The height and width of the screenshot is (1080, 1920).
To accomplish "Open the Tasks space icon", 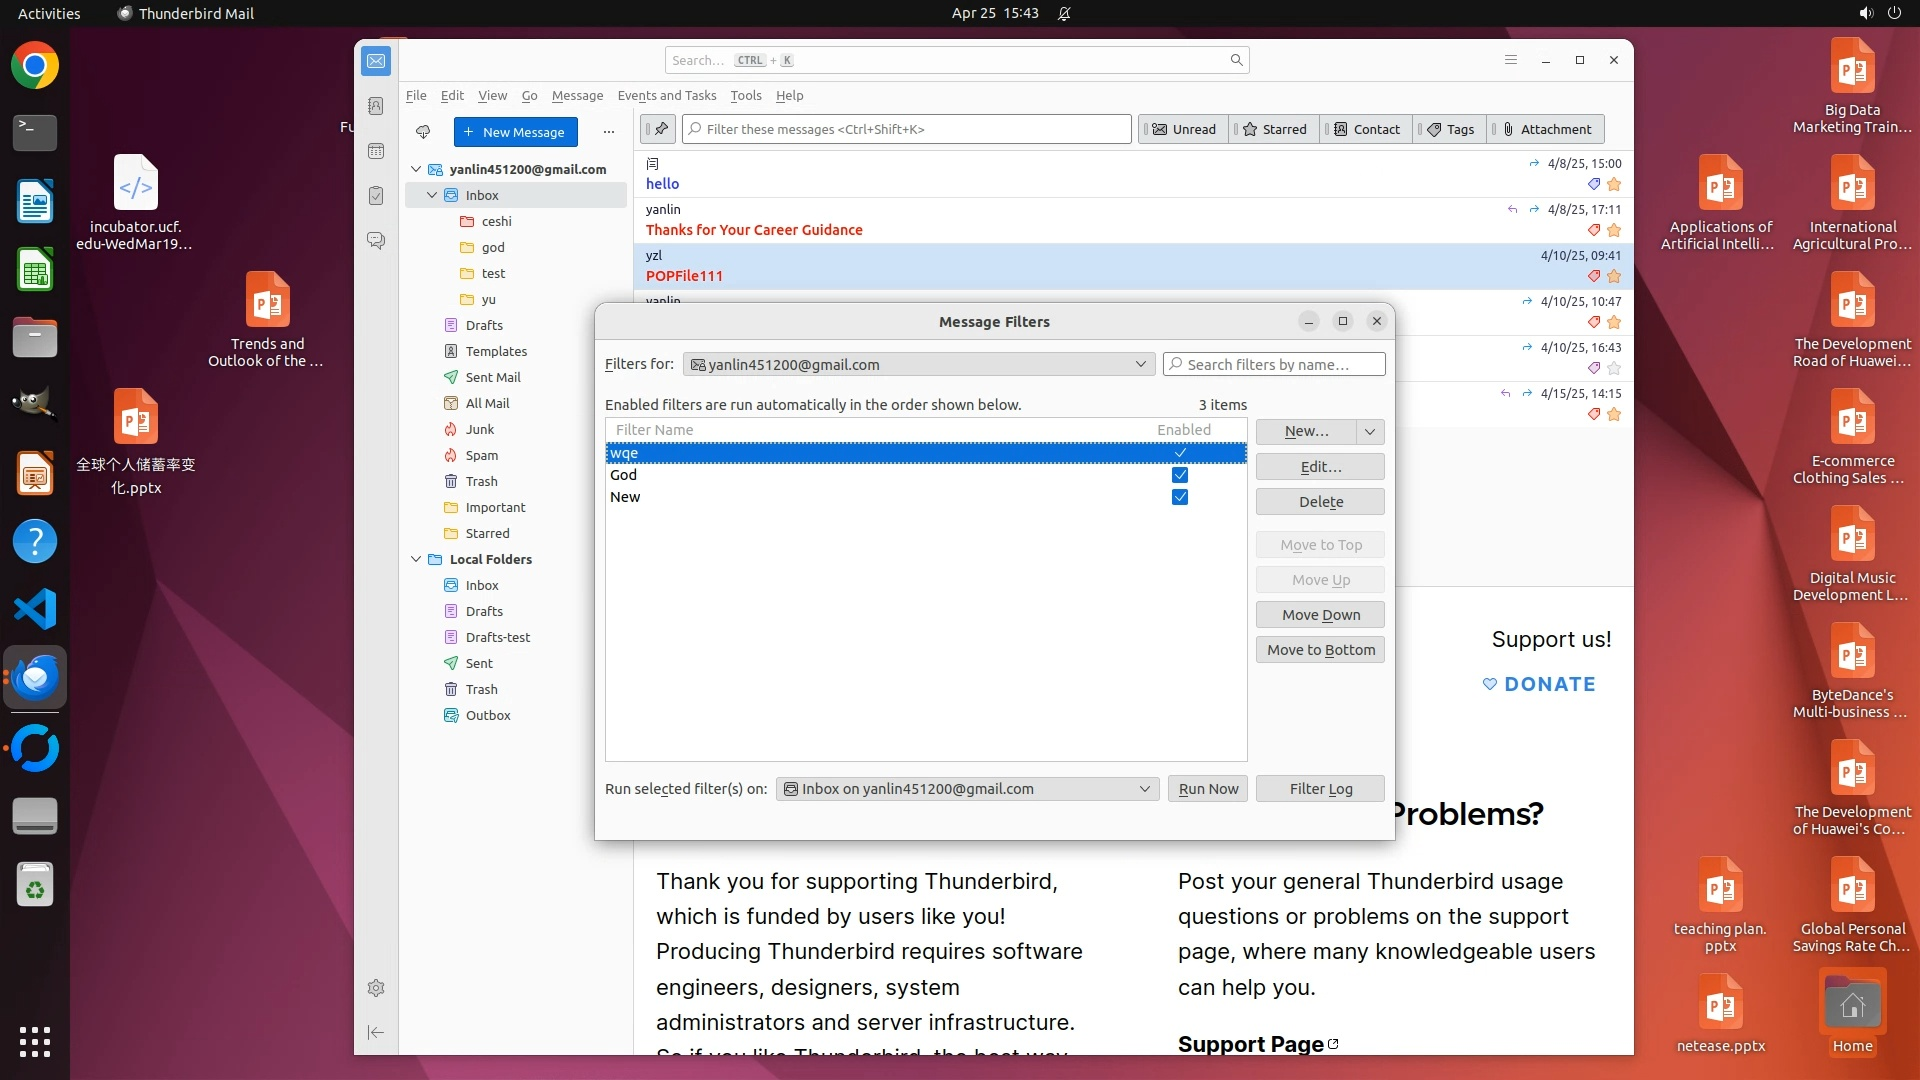I will point(376,196).
